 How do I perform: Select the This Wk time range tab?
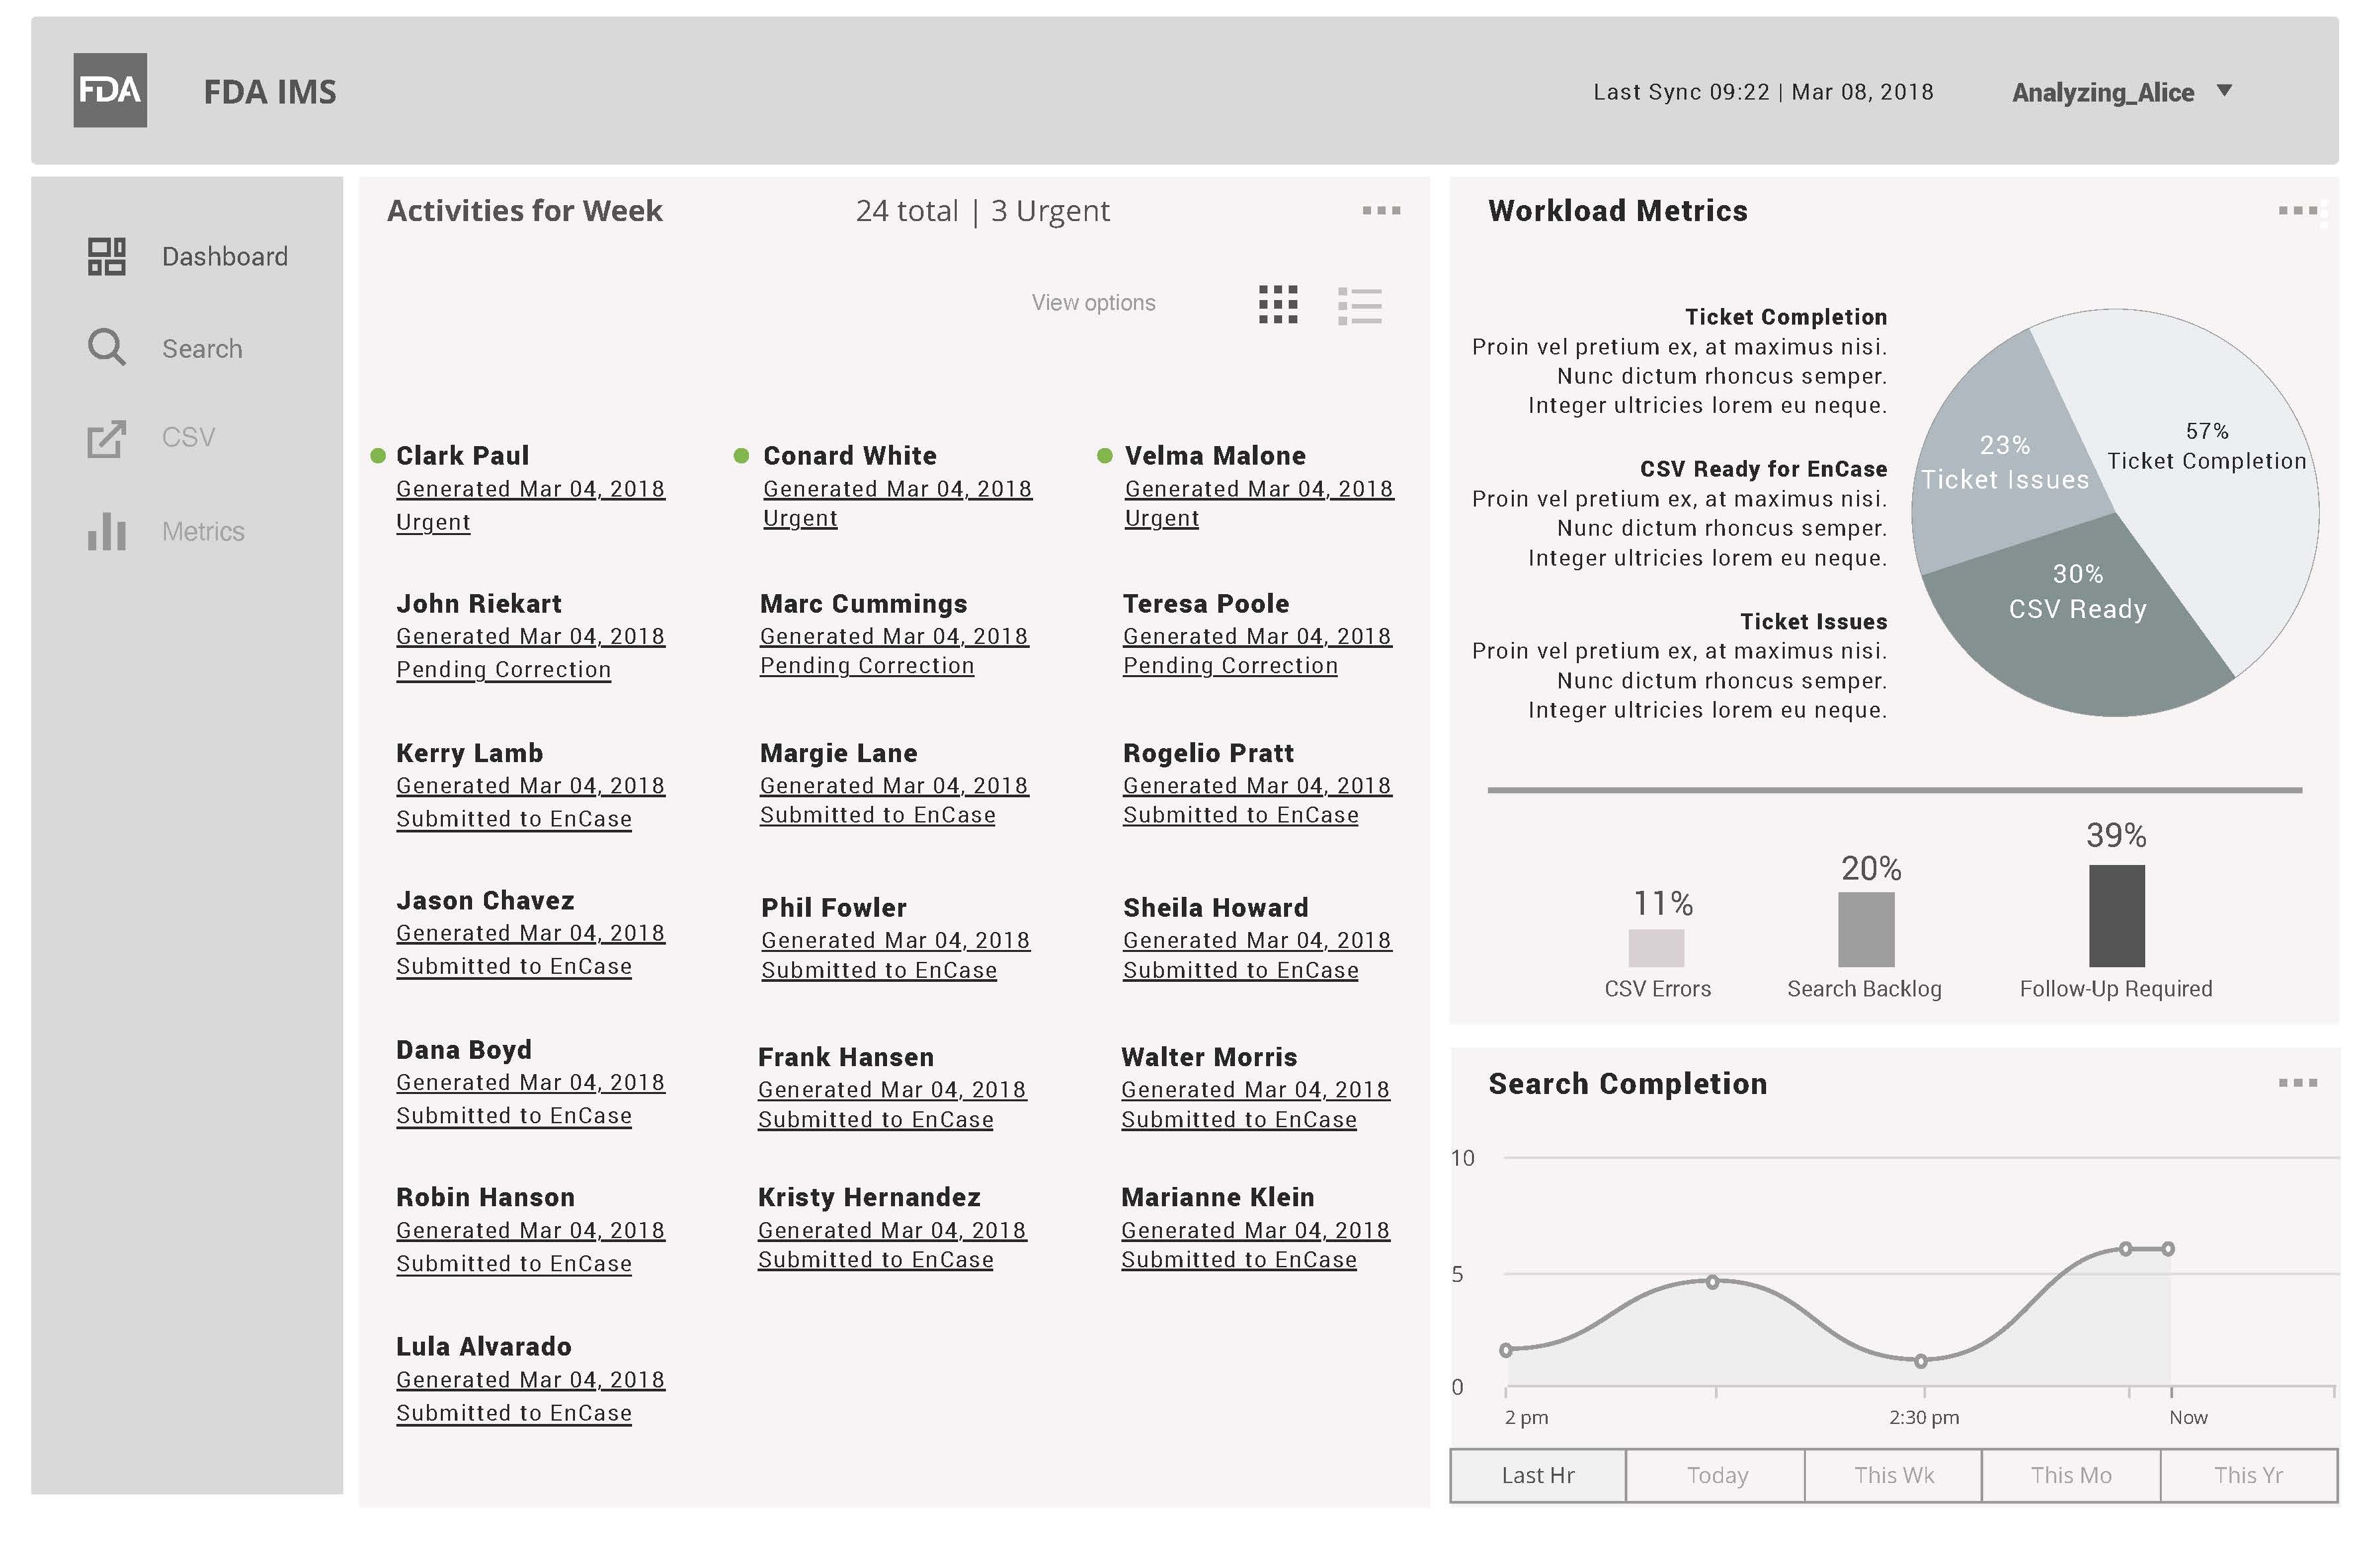[1893, 1475]
